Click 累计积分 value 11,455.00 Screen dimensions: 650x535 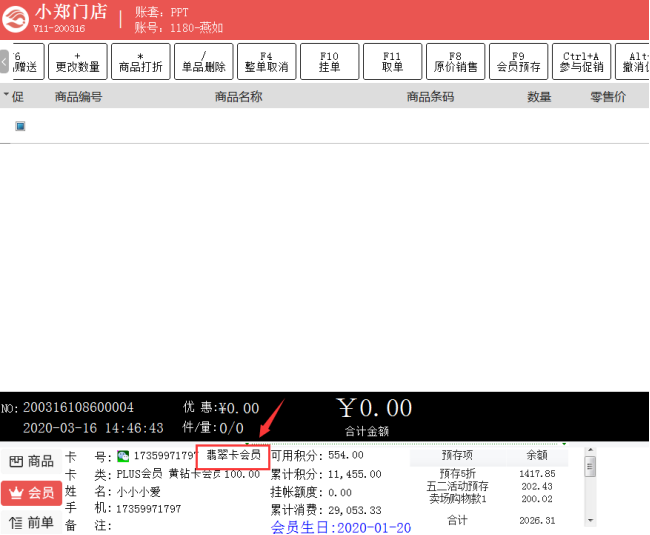coord(355,474)
